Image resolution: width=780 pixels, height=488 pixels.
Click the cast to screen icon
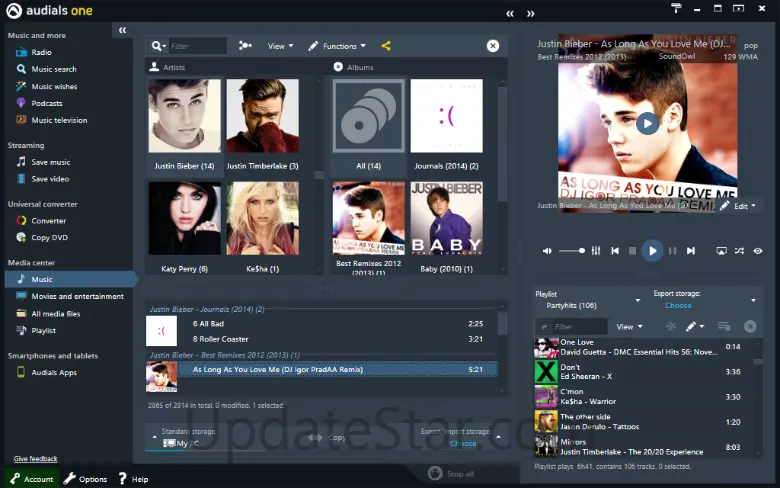click(x=721, y=251)
